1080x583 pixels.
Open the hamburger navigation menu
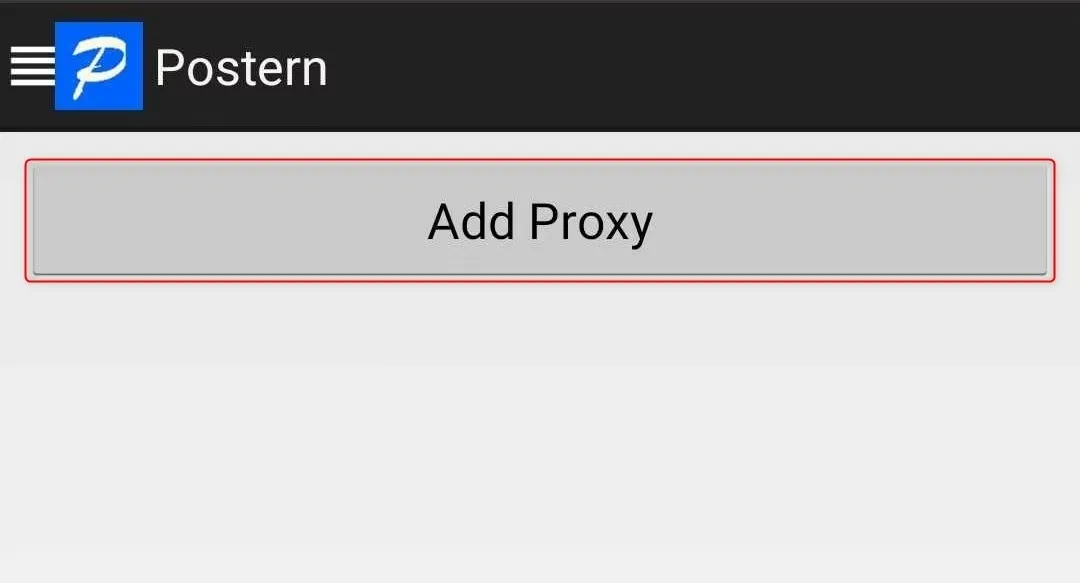point(31,67)
